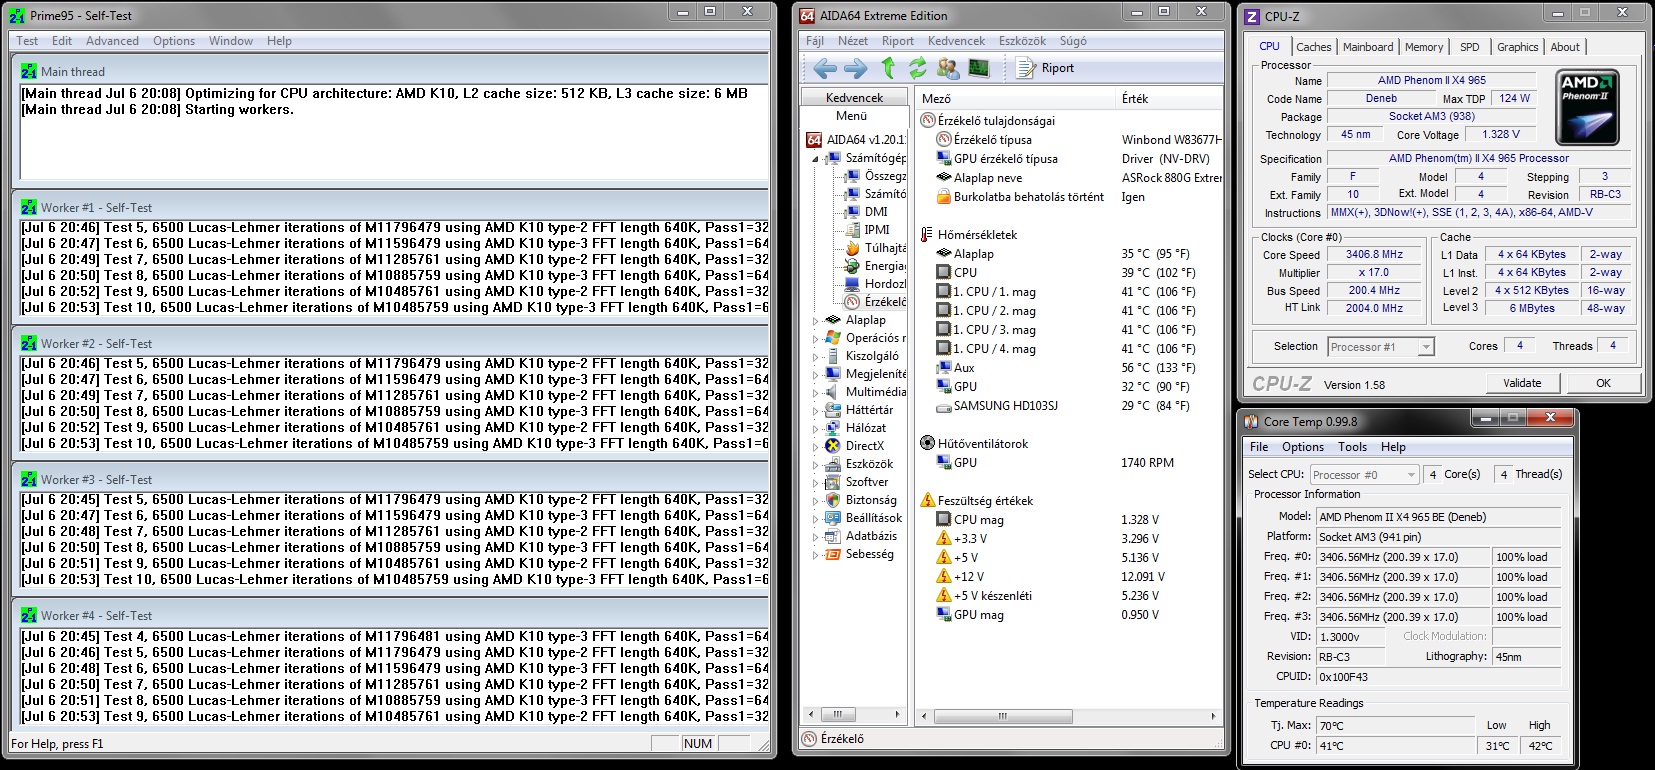Viewport: 1655px width, 770px height.
Task: Select Érzékelő sensor item in tree
Action: pyautogui.click(x=875, y=302)
